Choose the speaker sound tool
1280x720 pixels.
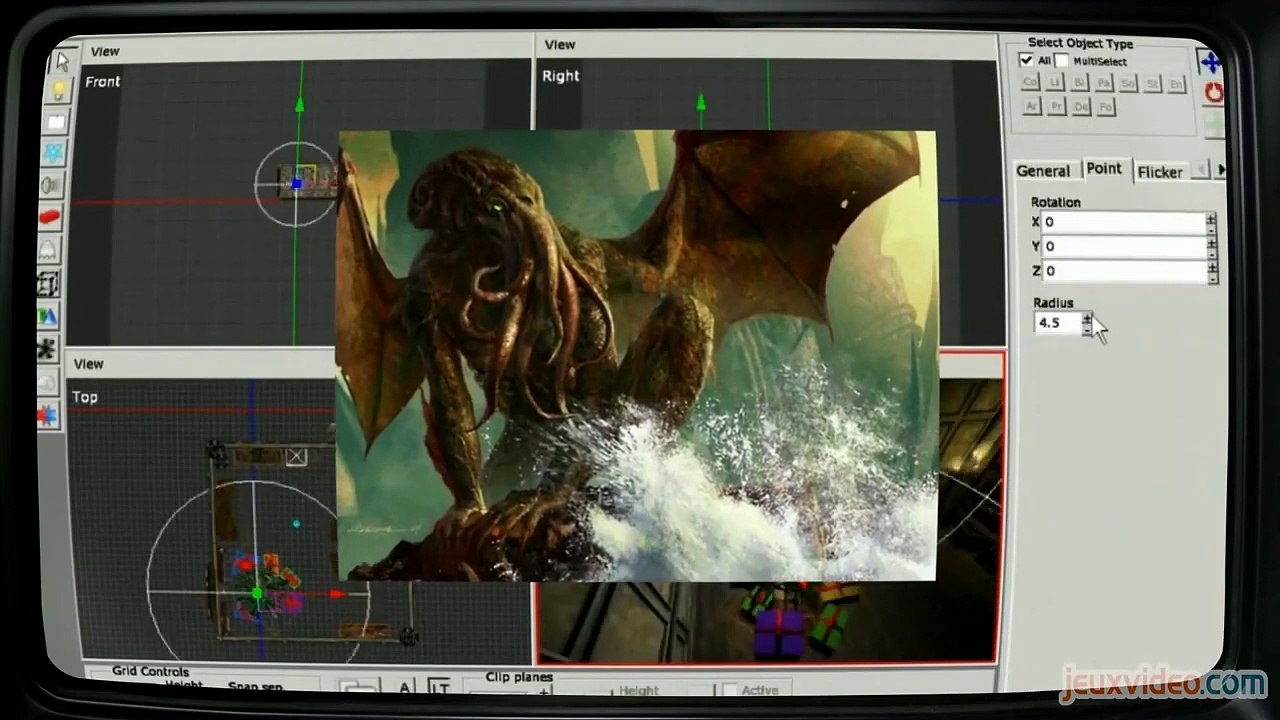tap(51, 184)
